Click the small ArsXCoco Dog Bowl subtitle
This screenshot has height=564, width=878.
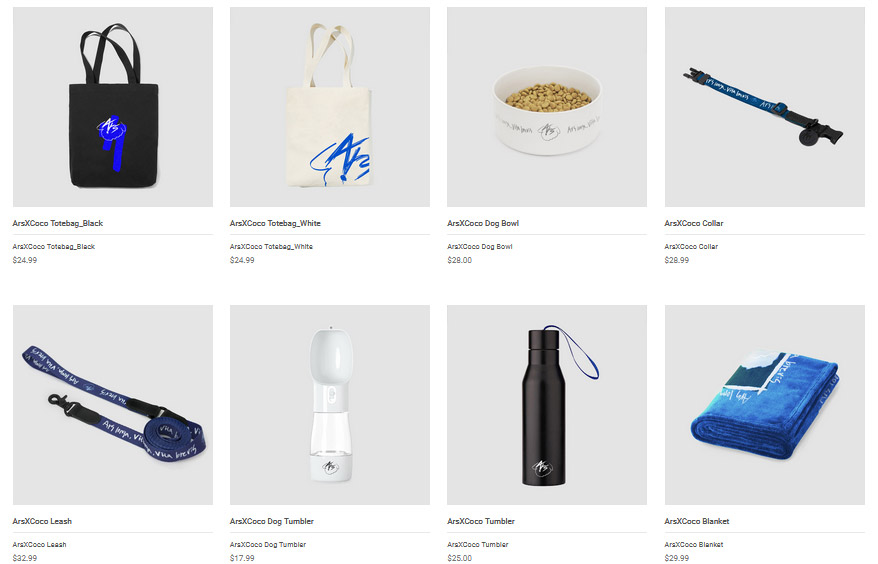pyautogui.click(x=479, y=246)
